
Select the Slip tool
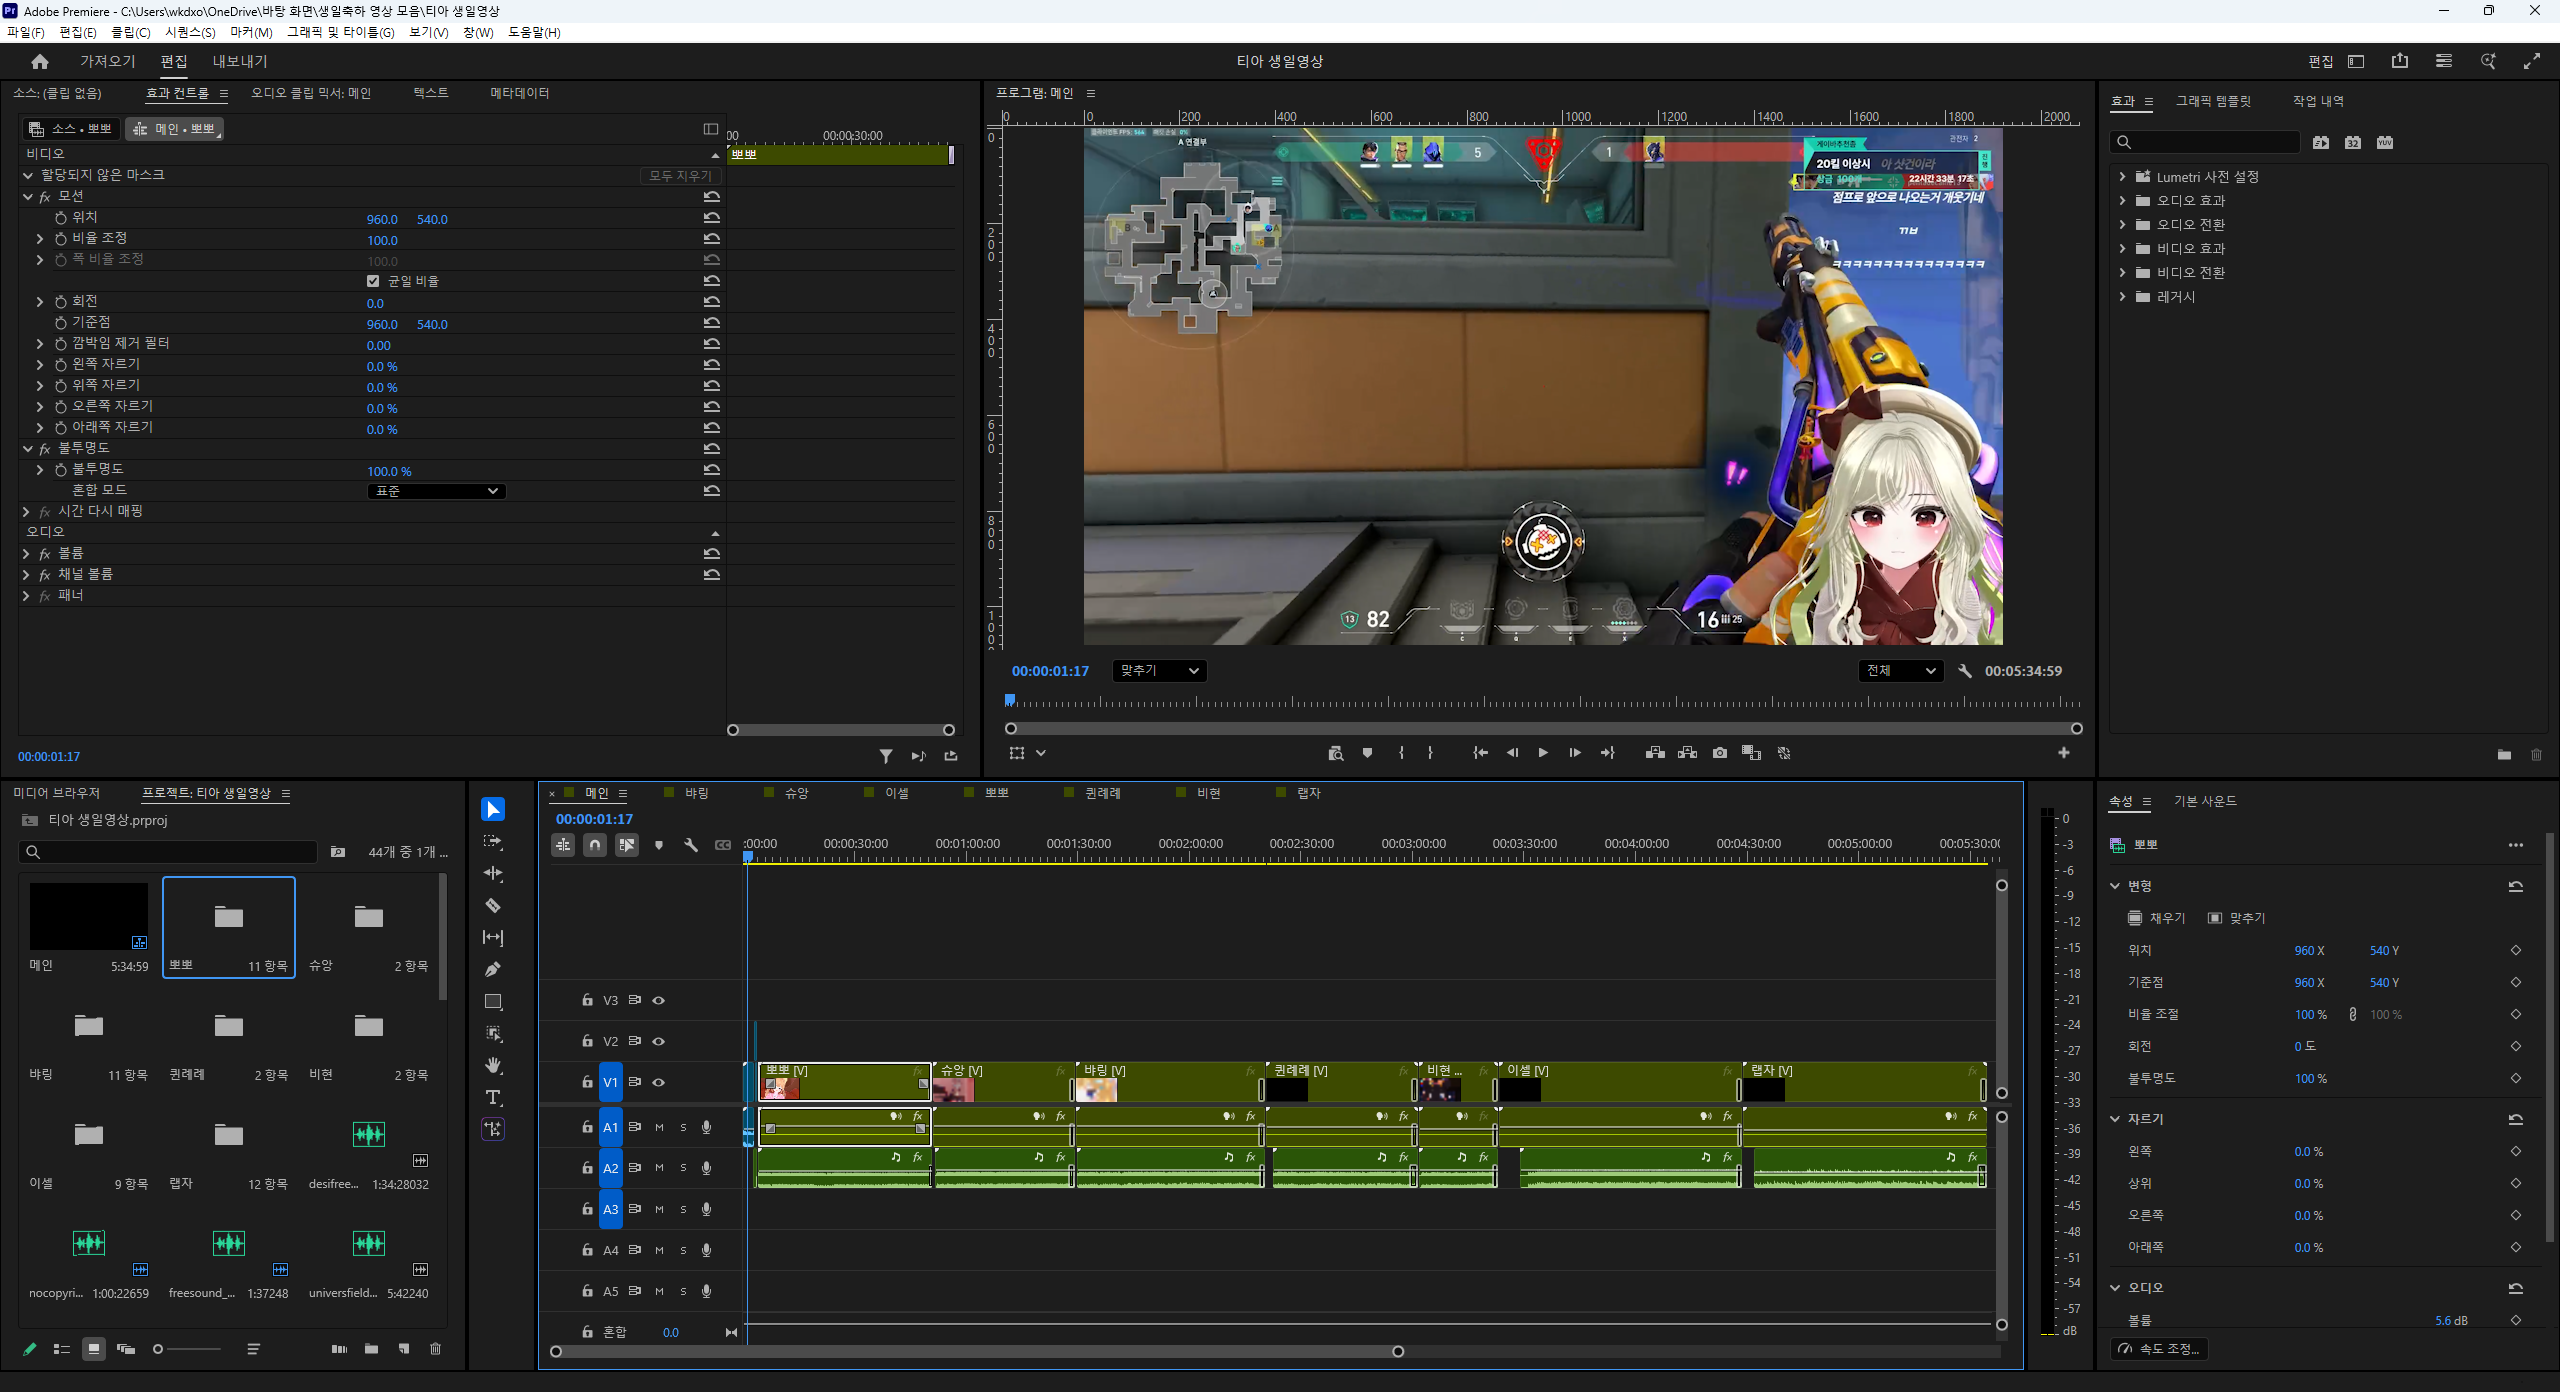click(493, 937)
